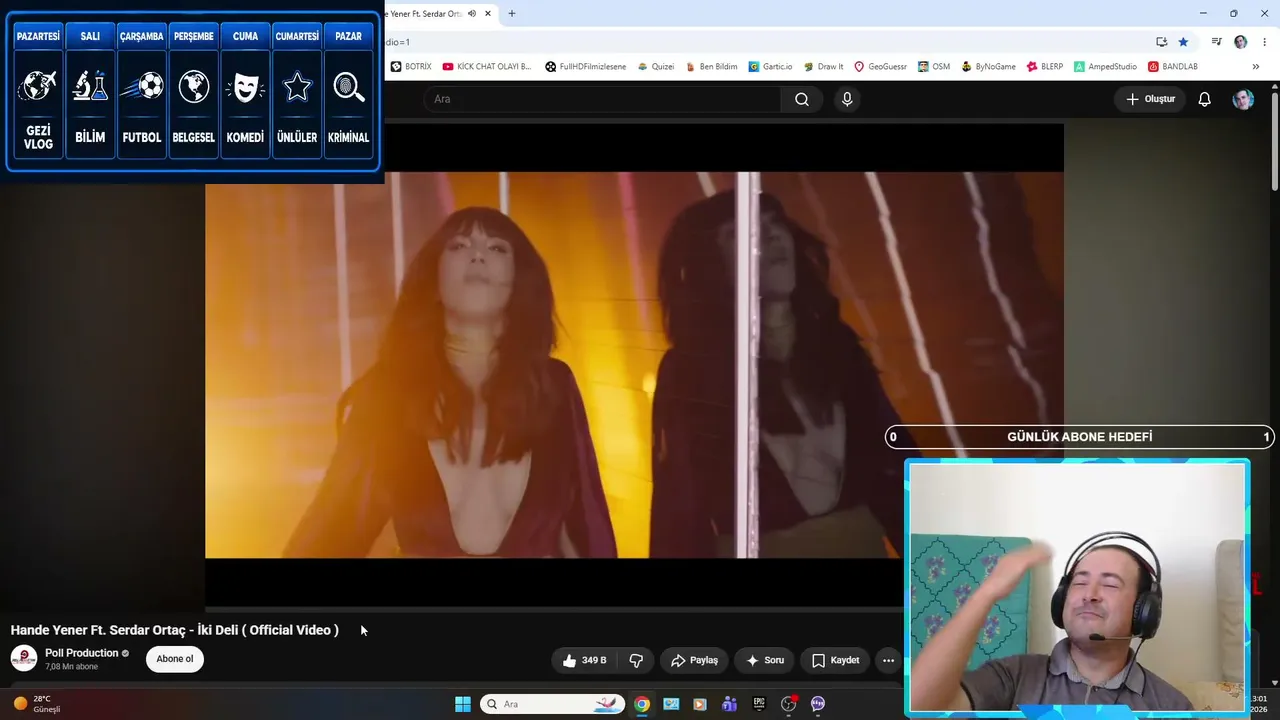Open the Poll Production channel avatar

click(x=24, y=659)
